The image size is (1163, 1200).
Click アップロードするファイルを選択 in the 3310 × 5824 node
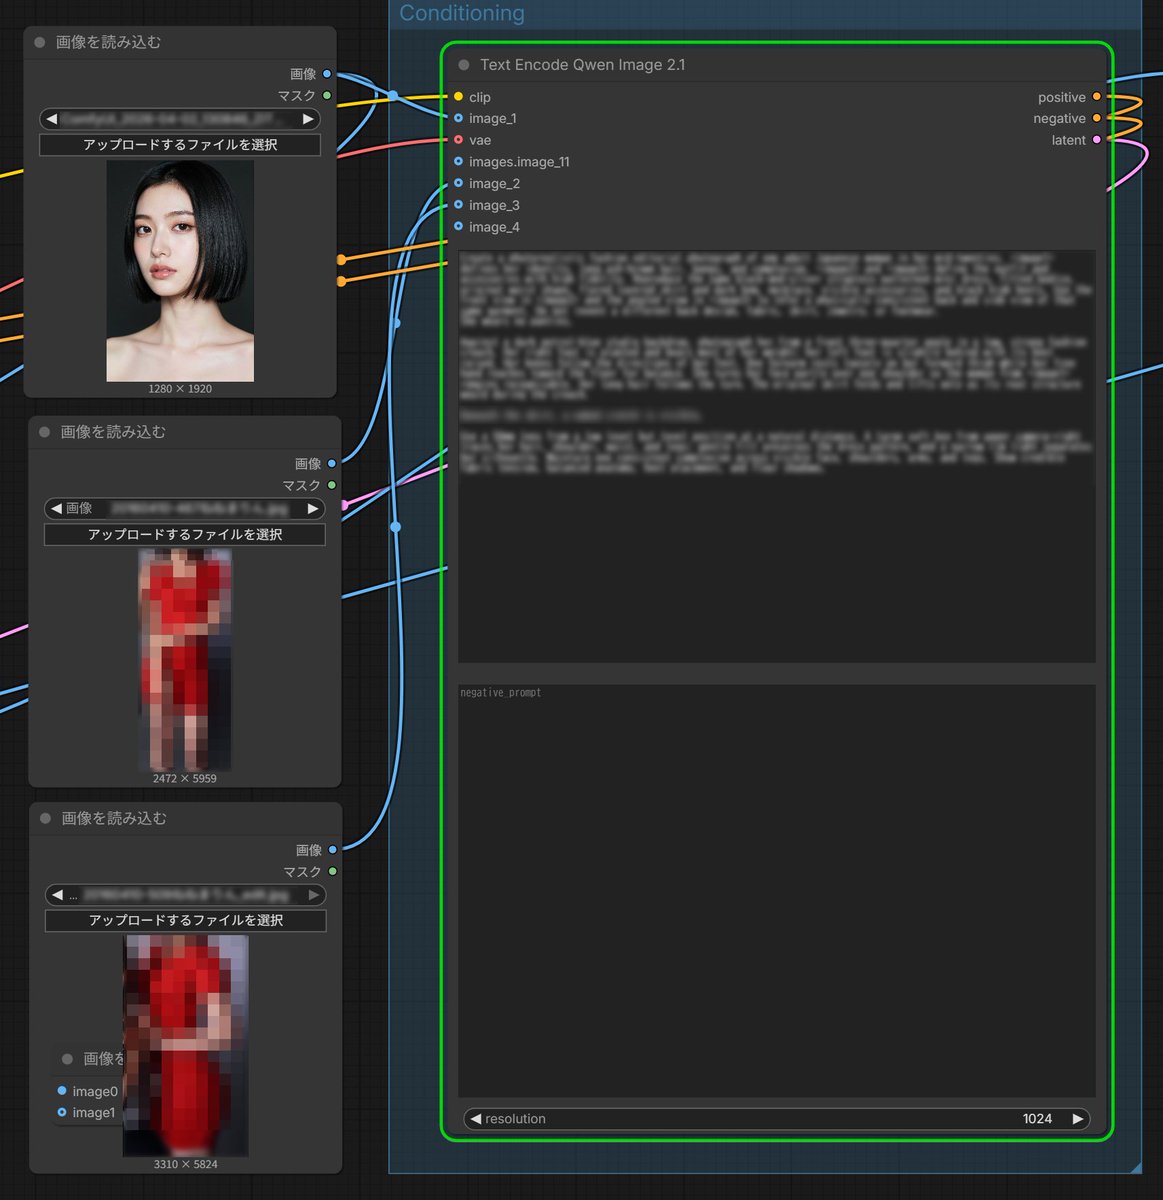[186, 920]
